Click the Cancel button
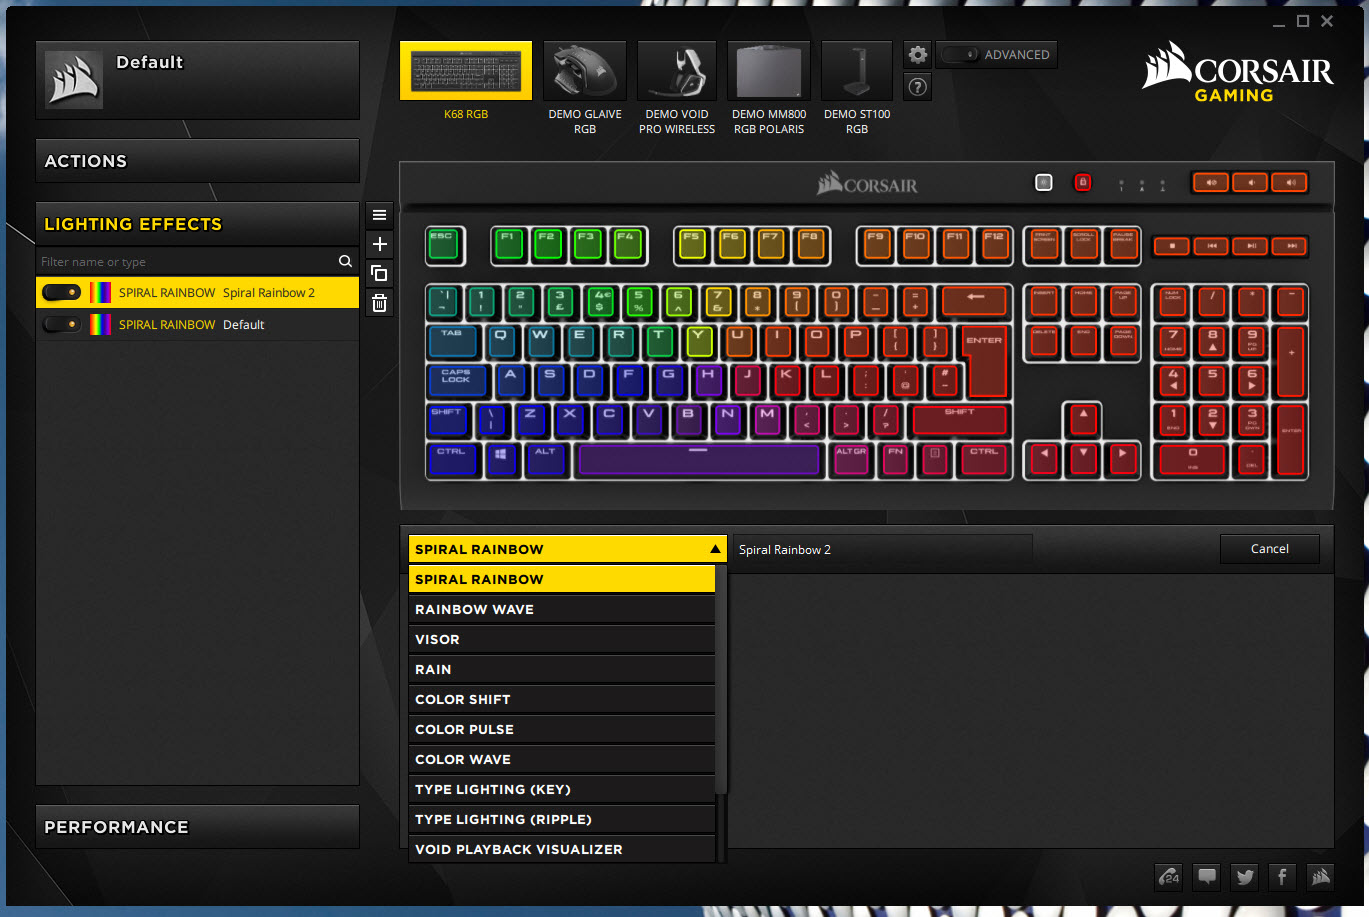Image resolution: width=1369 pixels, height=917 pixels. pyautogui.click(x=1269, y=549)
